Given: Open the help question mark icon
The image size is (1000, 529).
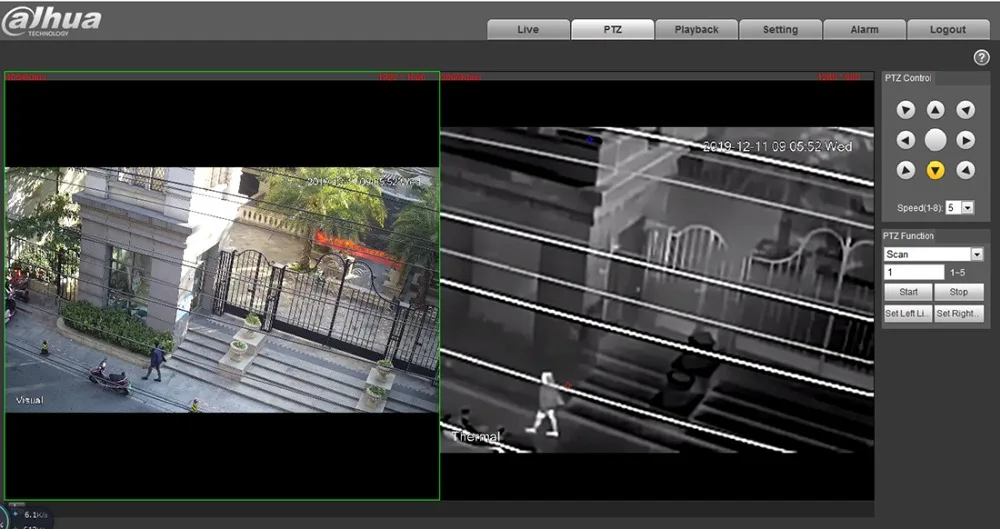Looking at the screenshot, I should pyautogui.click(x=981, y=57).
